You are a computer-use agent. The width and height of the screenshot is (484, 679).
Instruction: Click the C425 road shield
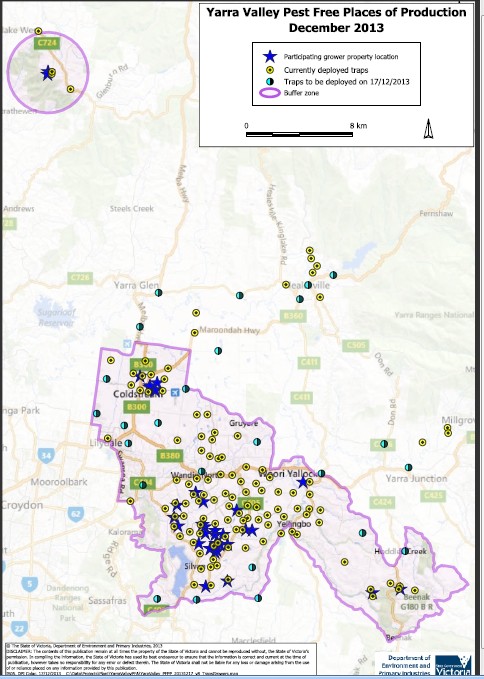[x=433, y=495]
